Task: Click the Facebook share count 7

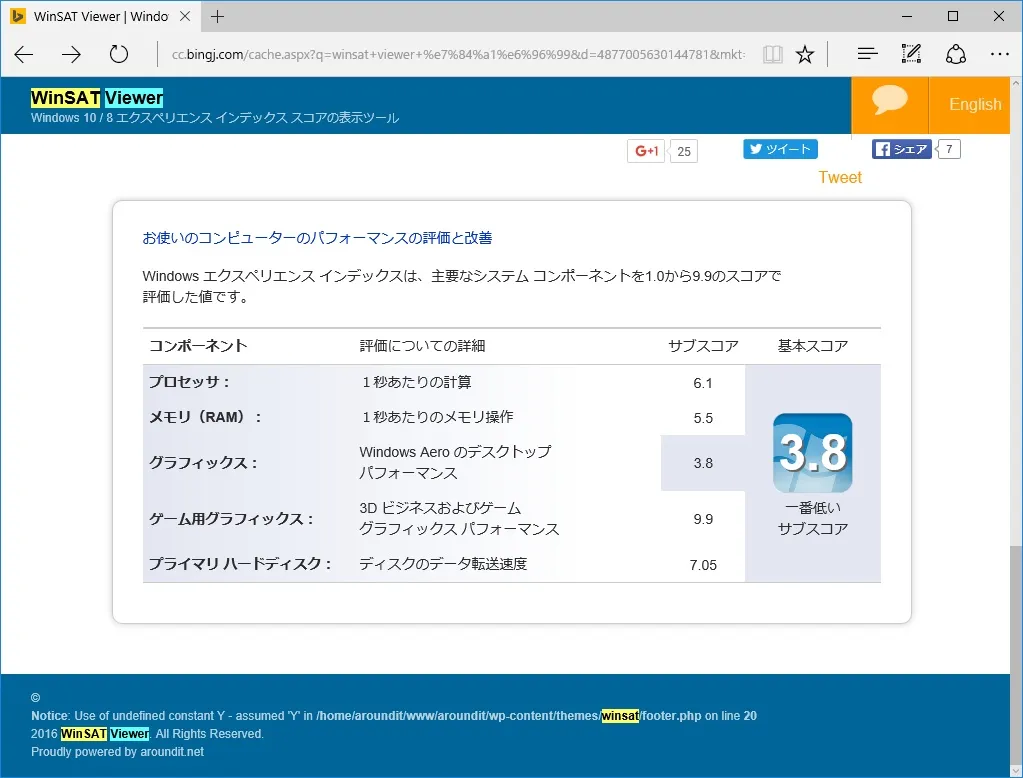Action: [x=949, y=149]
